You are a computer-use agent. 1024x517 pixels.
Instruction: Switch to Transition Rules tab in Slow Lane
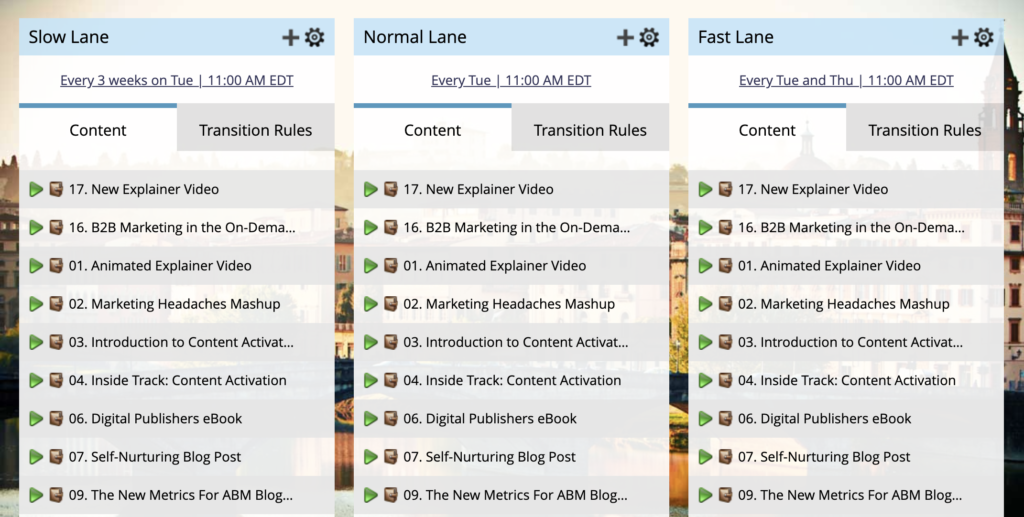pos(255,130)
